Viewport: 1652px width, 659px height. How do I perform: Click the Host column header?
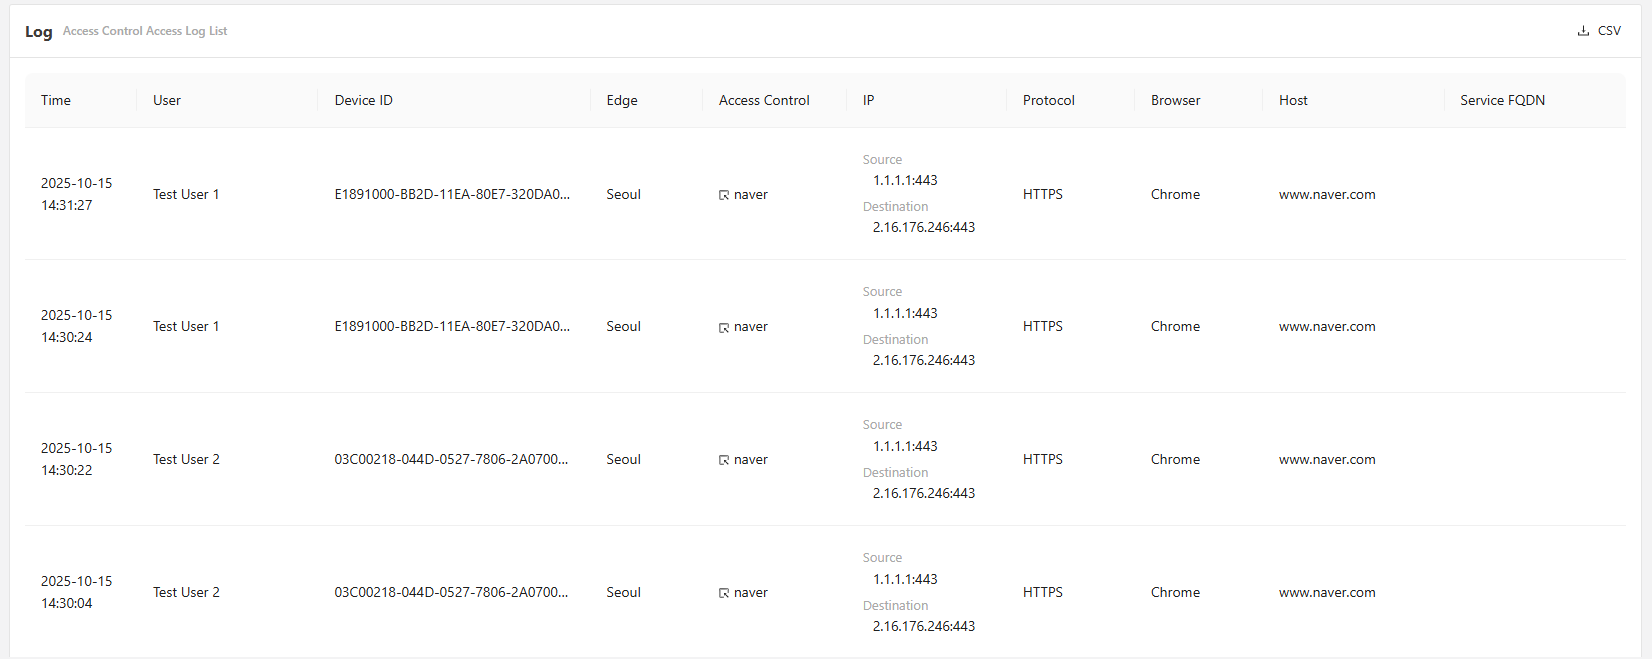coord(1293,100)
